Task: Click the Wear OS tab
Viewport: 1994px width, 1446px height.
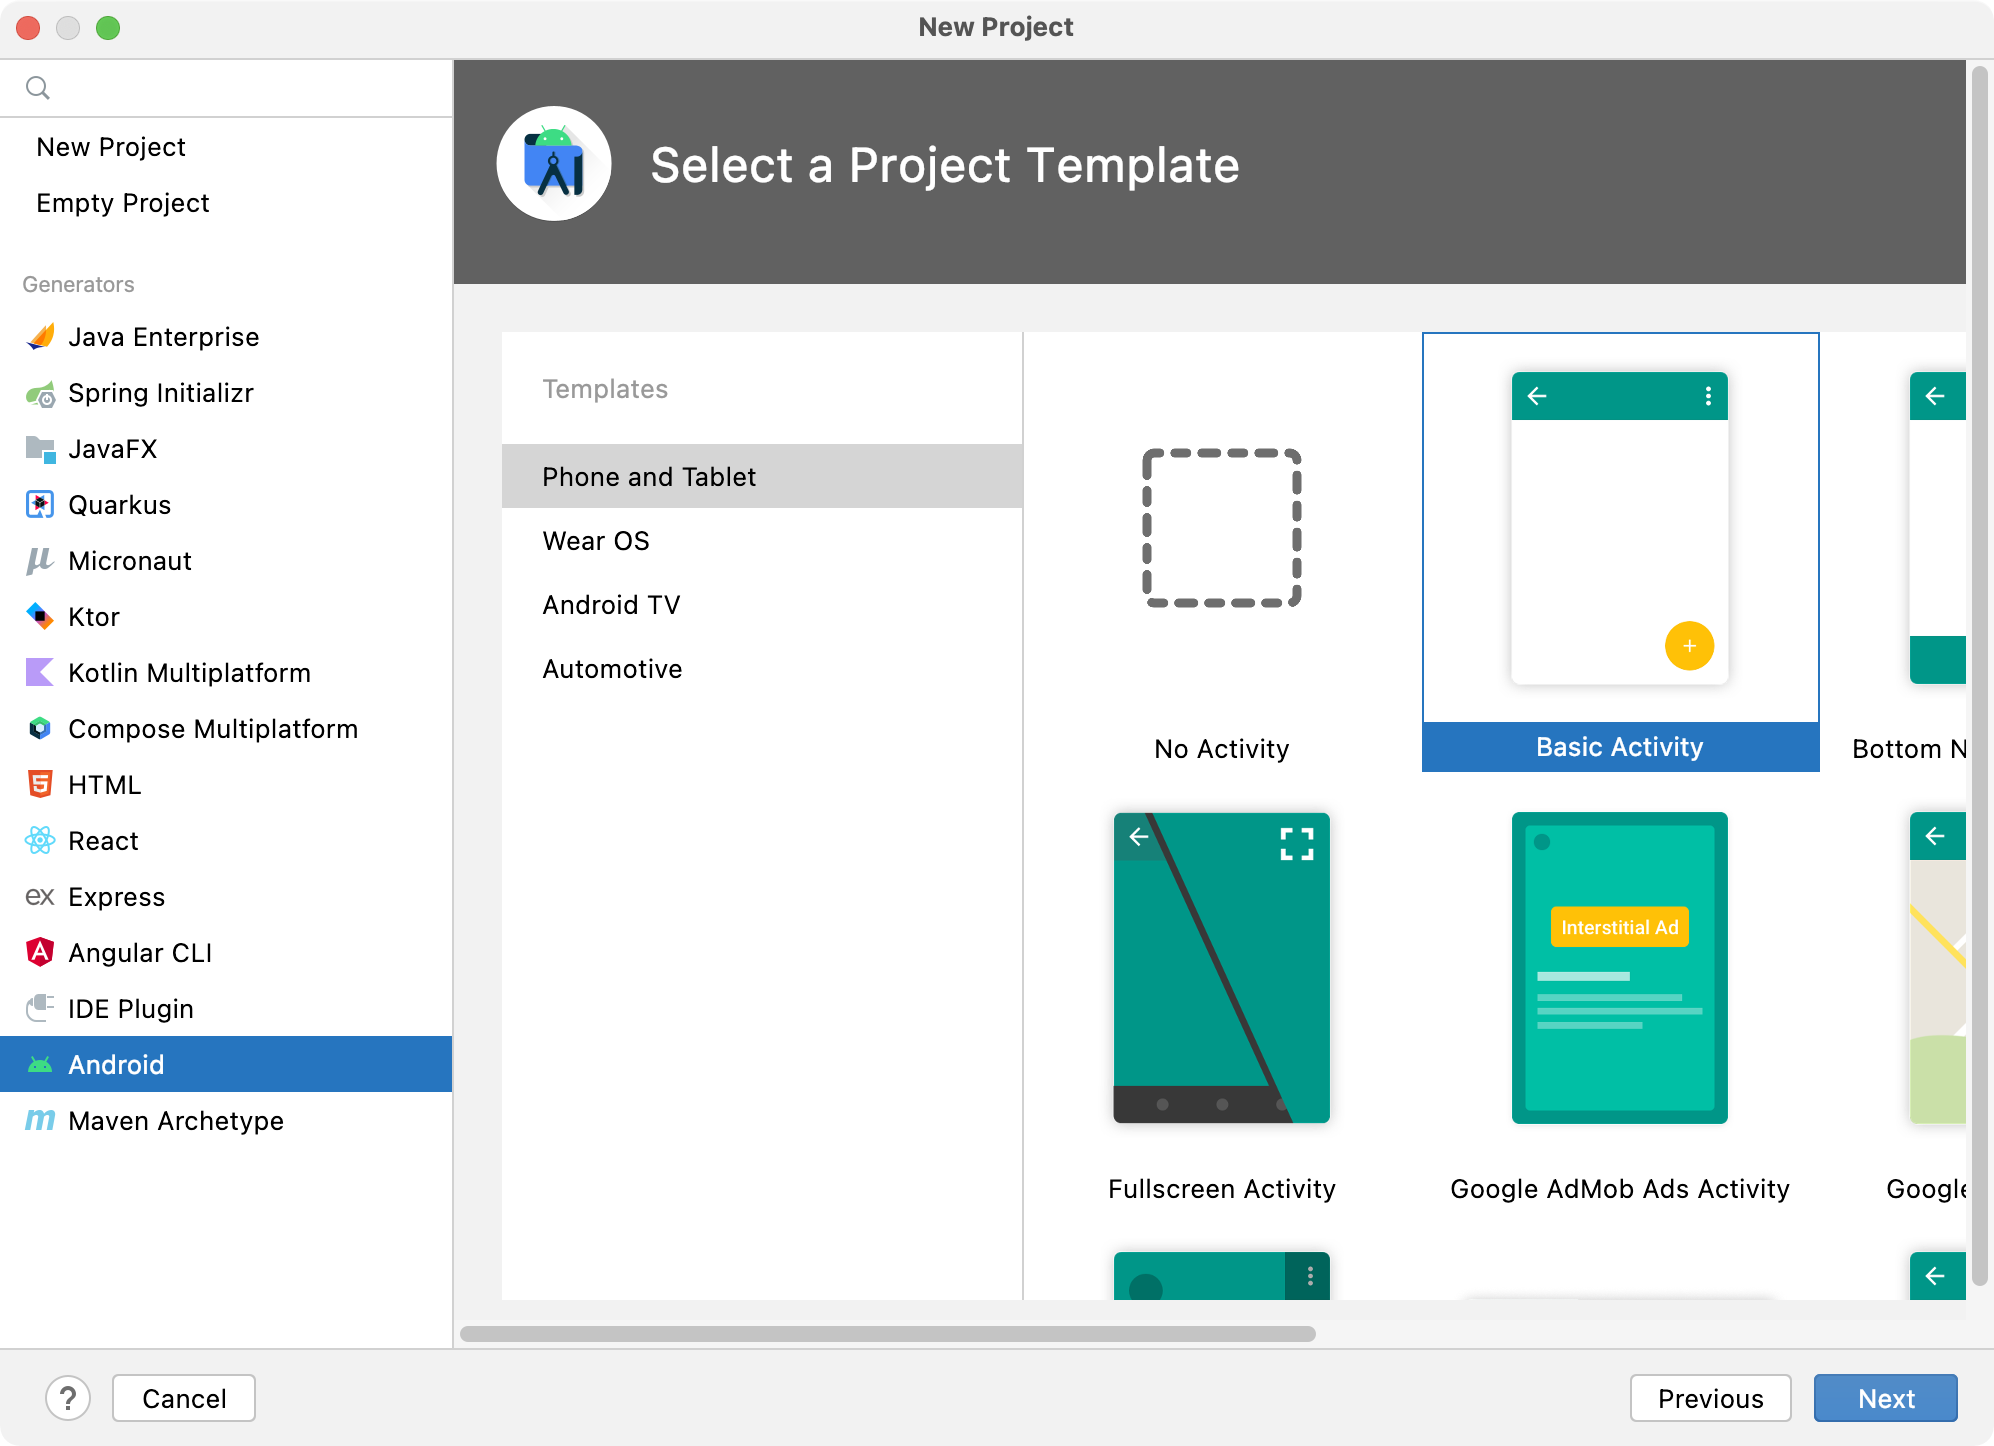Action: 594,540
